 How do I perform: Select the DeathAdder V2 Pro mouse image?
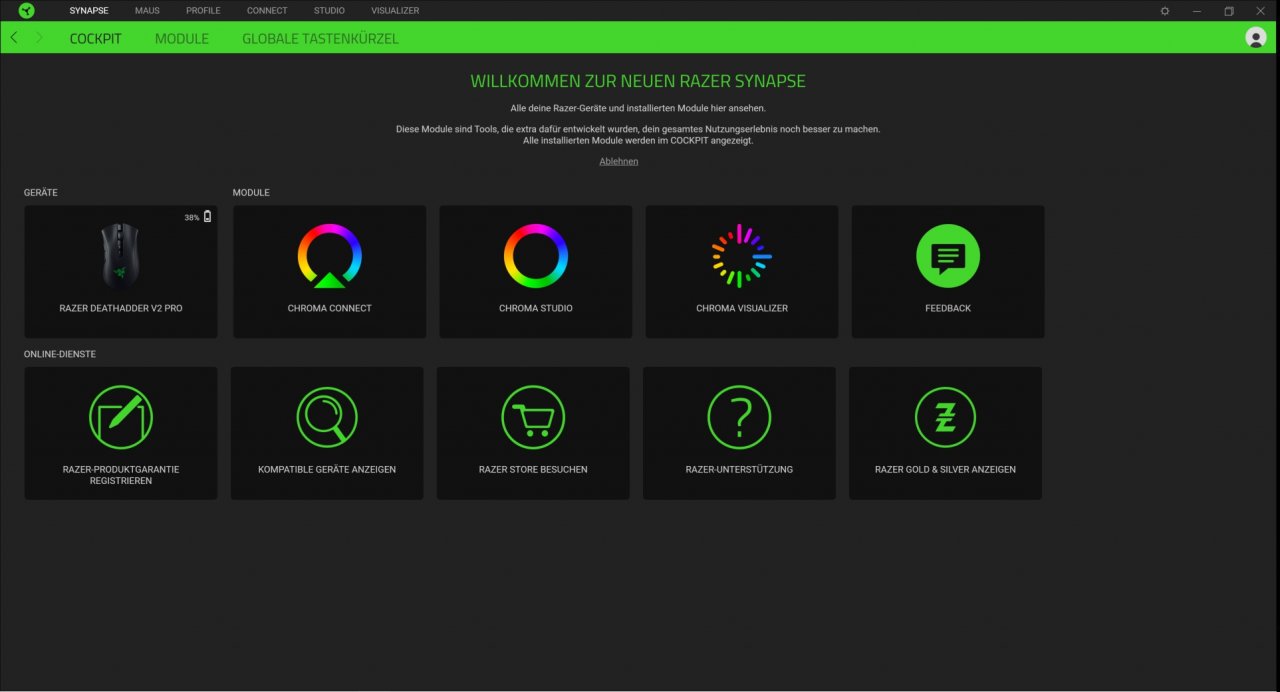[121, 256]
